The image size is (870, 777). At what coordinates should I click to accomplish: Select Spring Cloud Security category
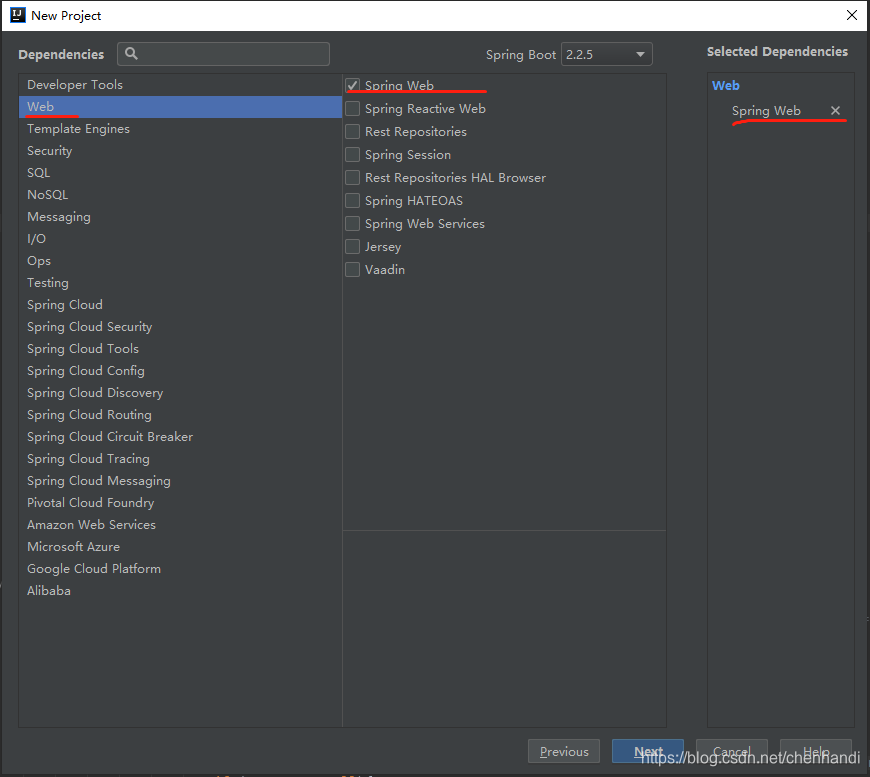click(180, 327)
